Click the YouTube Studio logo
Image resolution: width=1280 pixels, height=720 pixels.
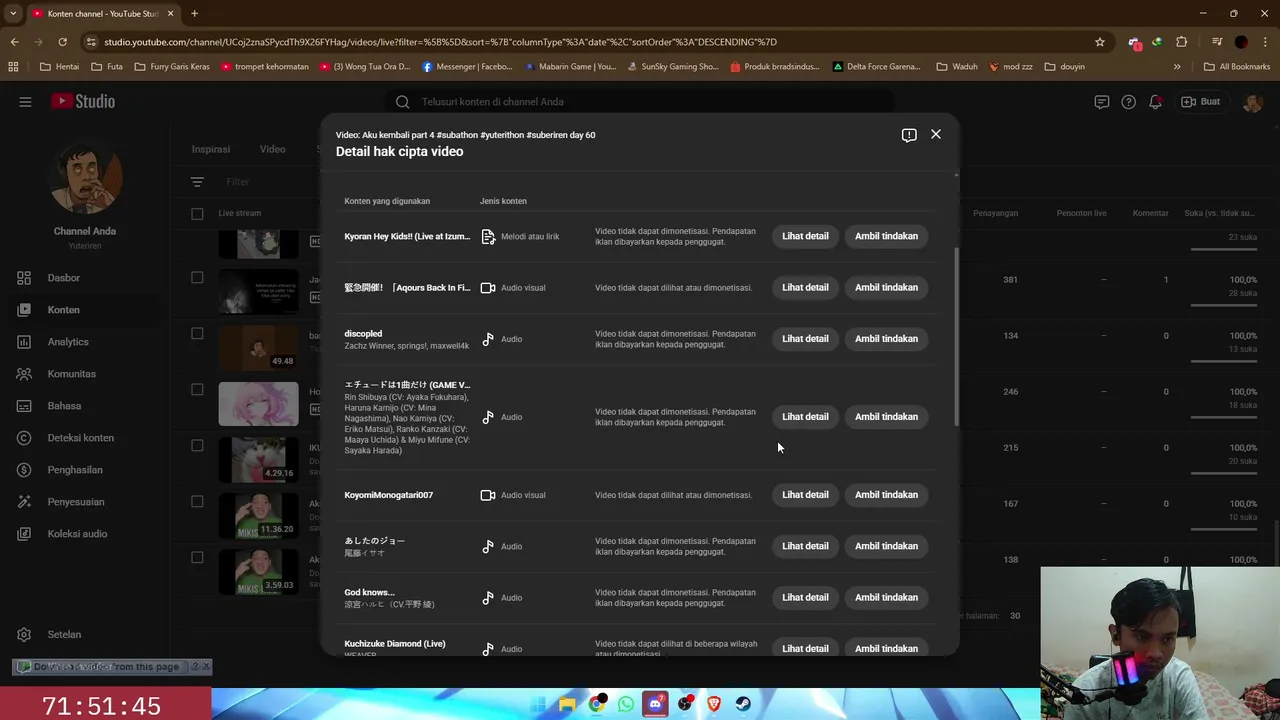point(83,102)
